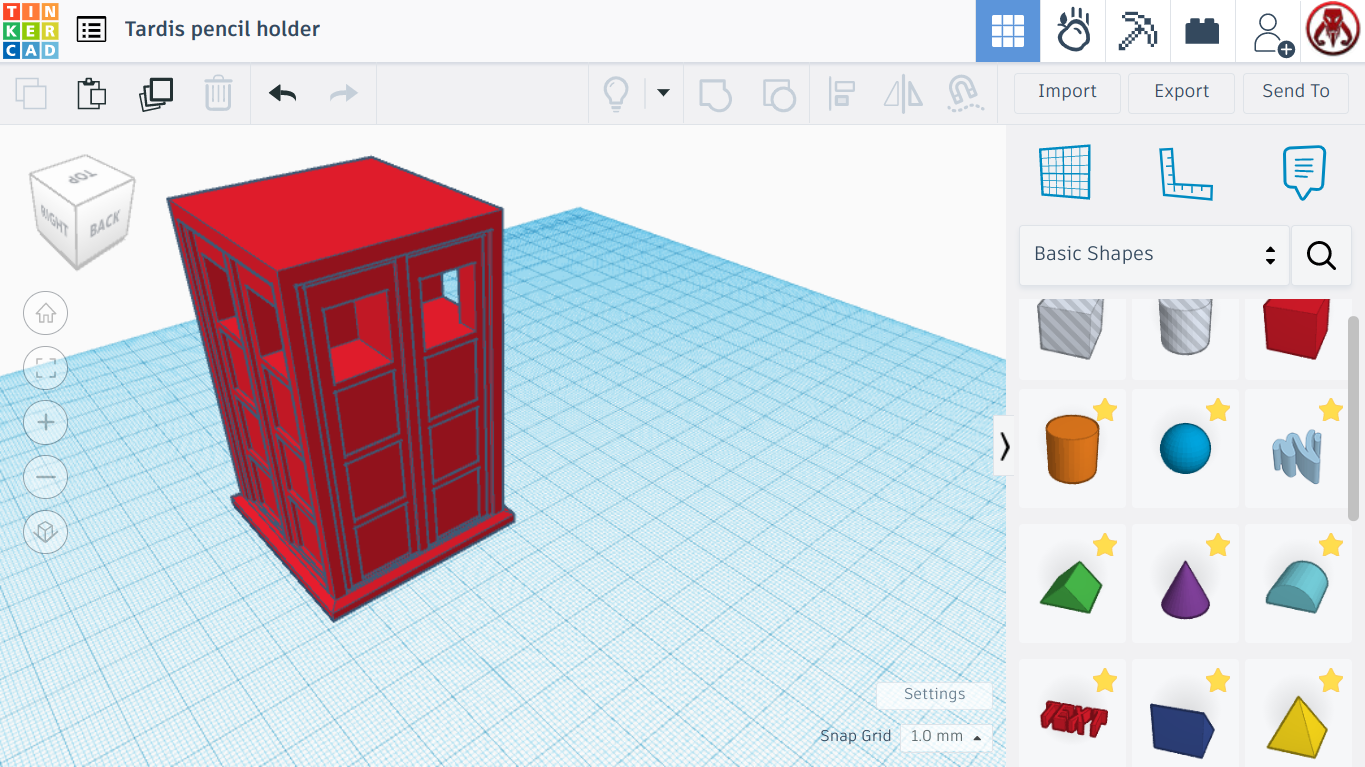Image resolution: width=1365 pixels, height=767 pixels.
Task: Click the Delete trash icon
Action: tap(218, 93)
